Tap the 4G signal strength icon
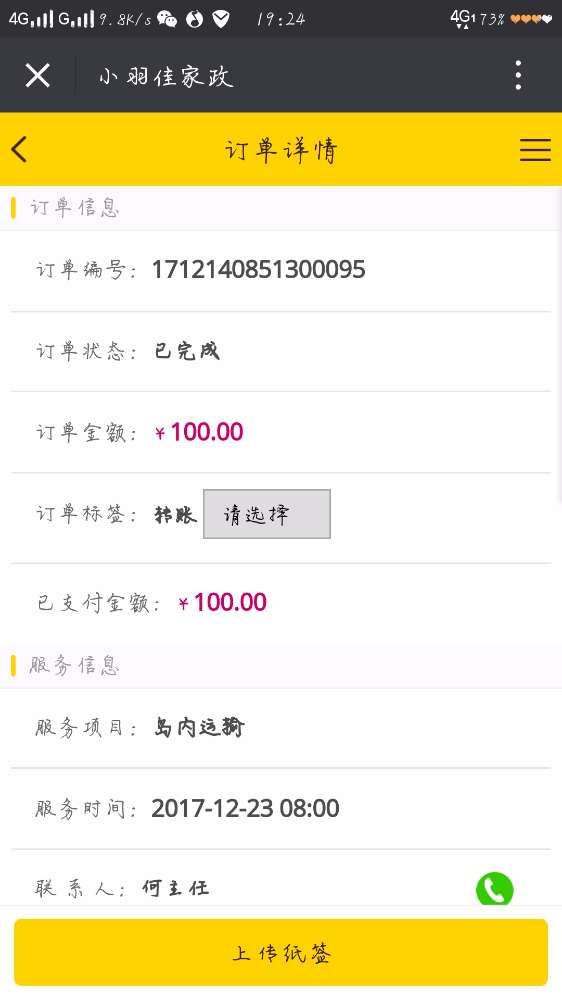Viewport: 562px width, 1000px height. 31,18
